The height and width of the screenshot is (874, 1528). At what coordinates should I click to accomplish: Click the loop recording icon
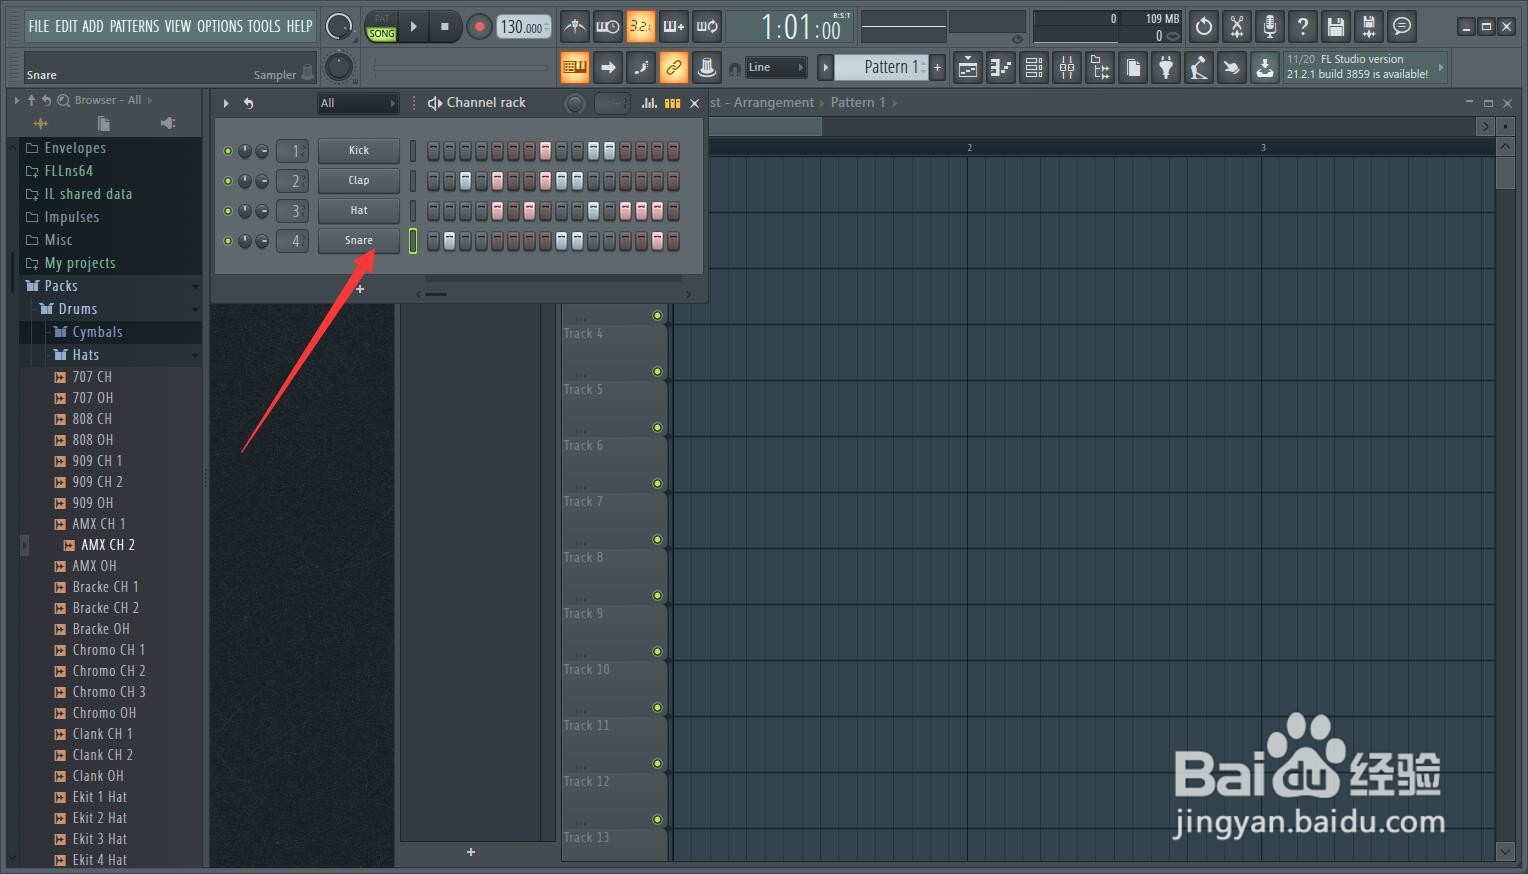tap(706, 26)
